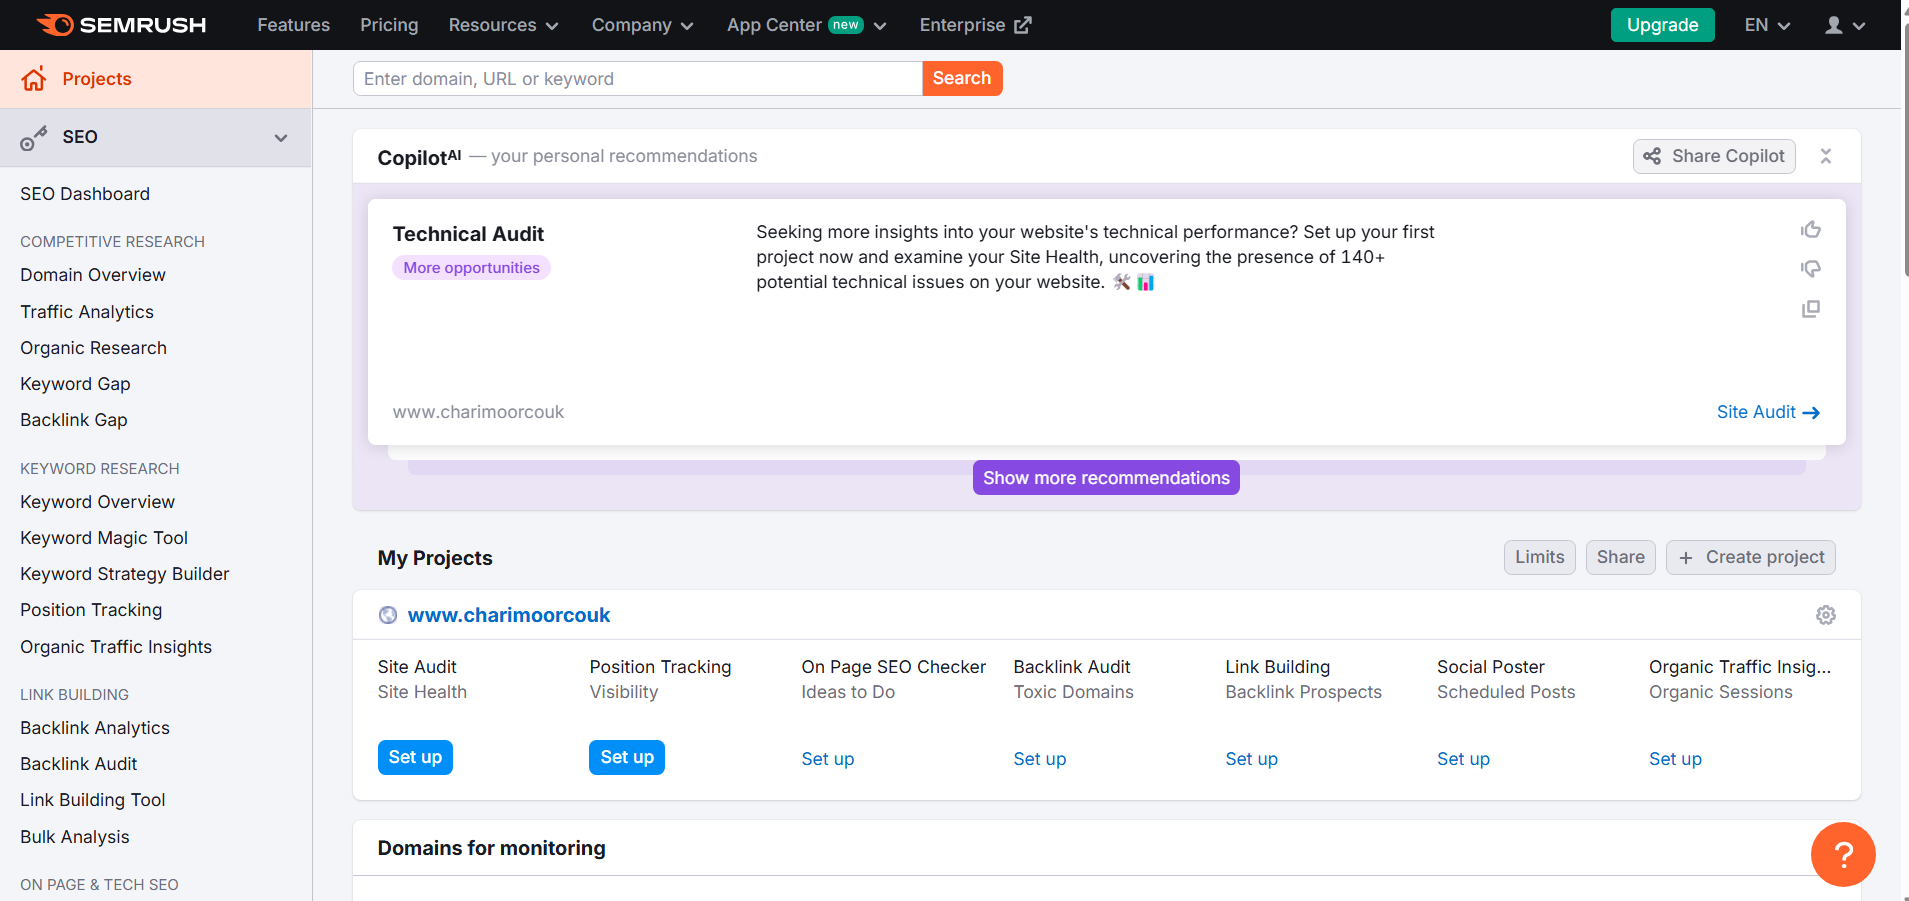Collapse the Copilot recommendations panel

[1825, 156]
